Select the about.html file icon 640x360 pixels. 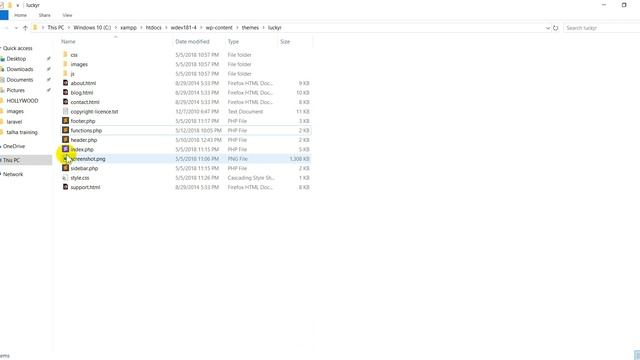pyautogui.click(x=65, y=83)
